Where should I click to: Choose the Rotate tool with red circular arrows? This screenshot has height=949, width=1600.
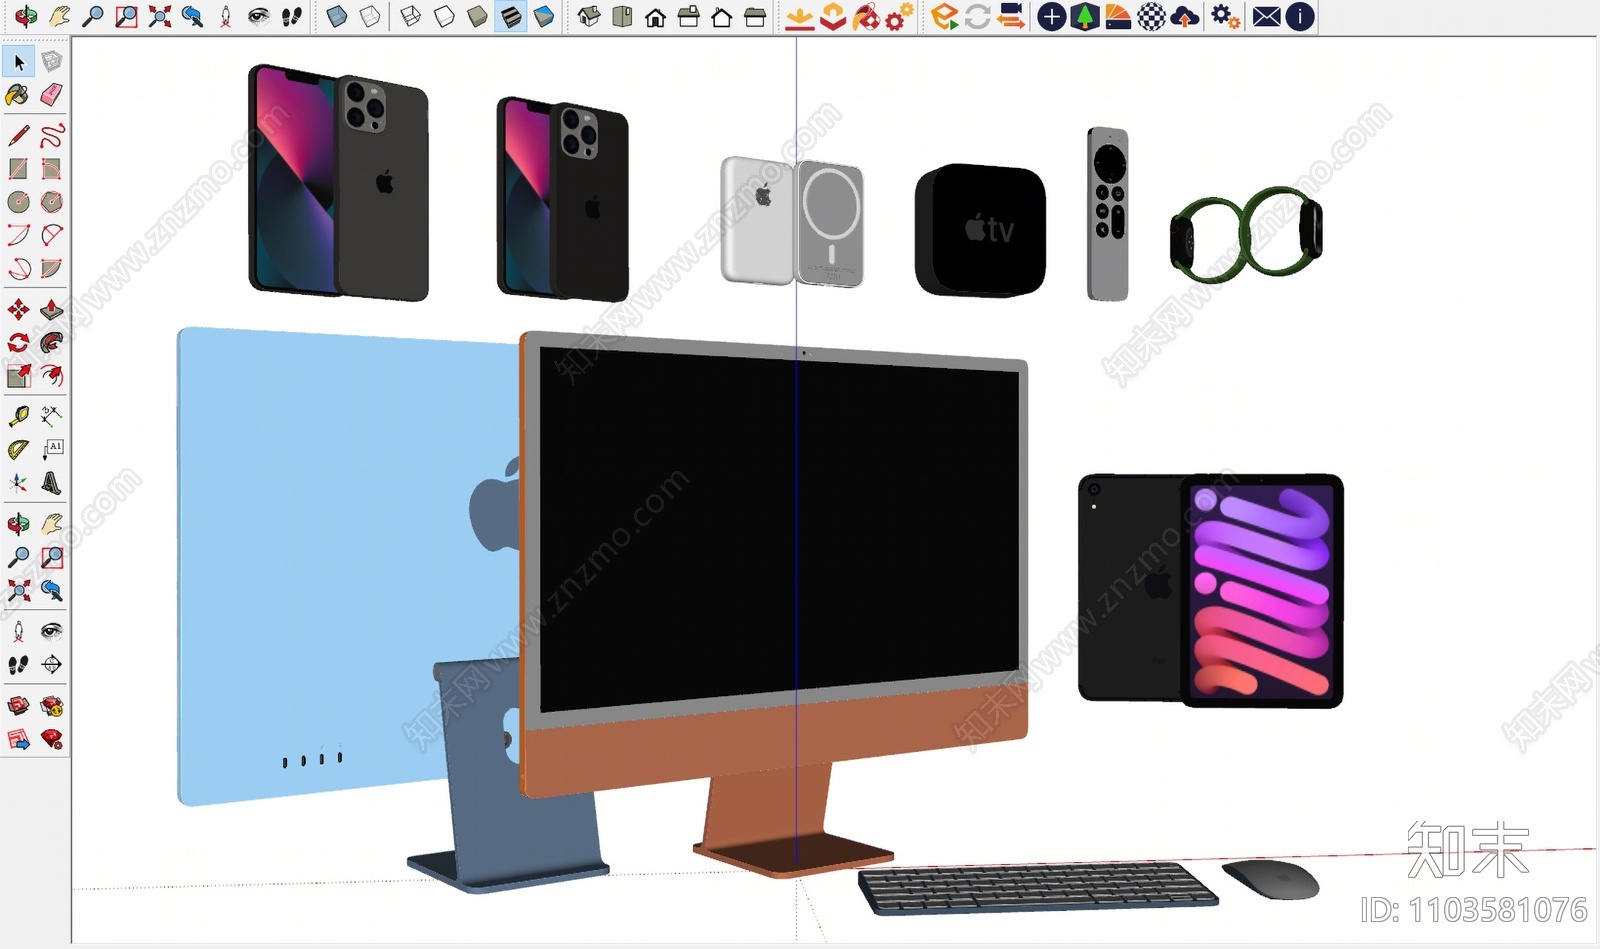18,343
